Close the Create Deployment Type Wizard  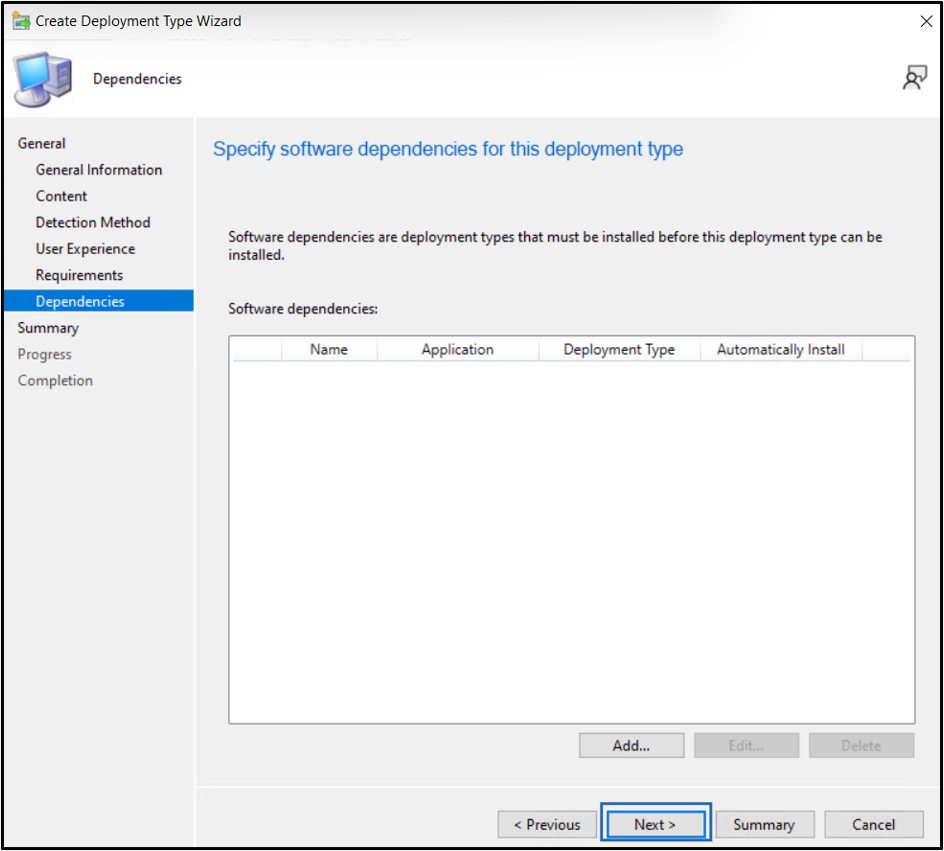[x=926, y=22]
